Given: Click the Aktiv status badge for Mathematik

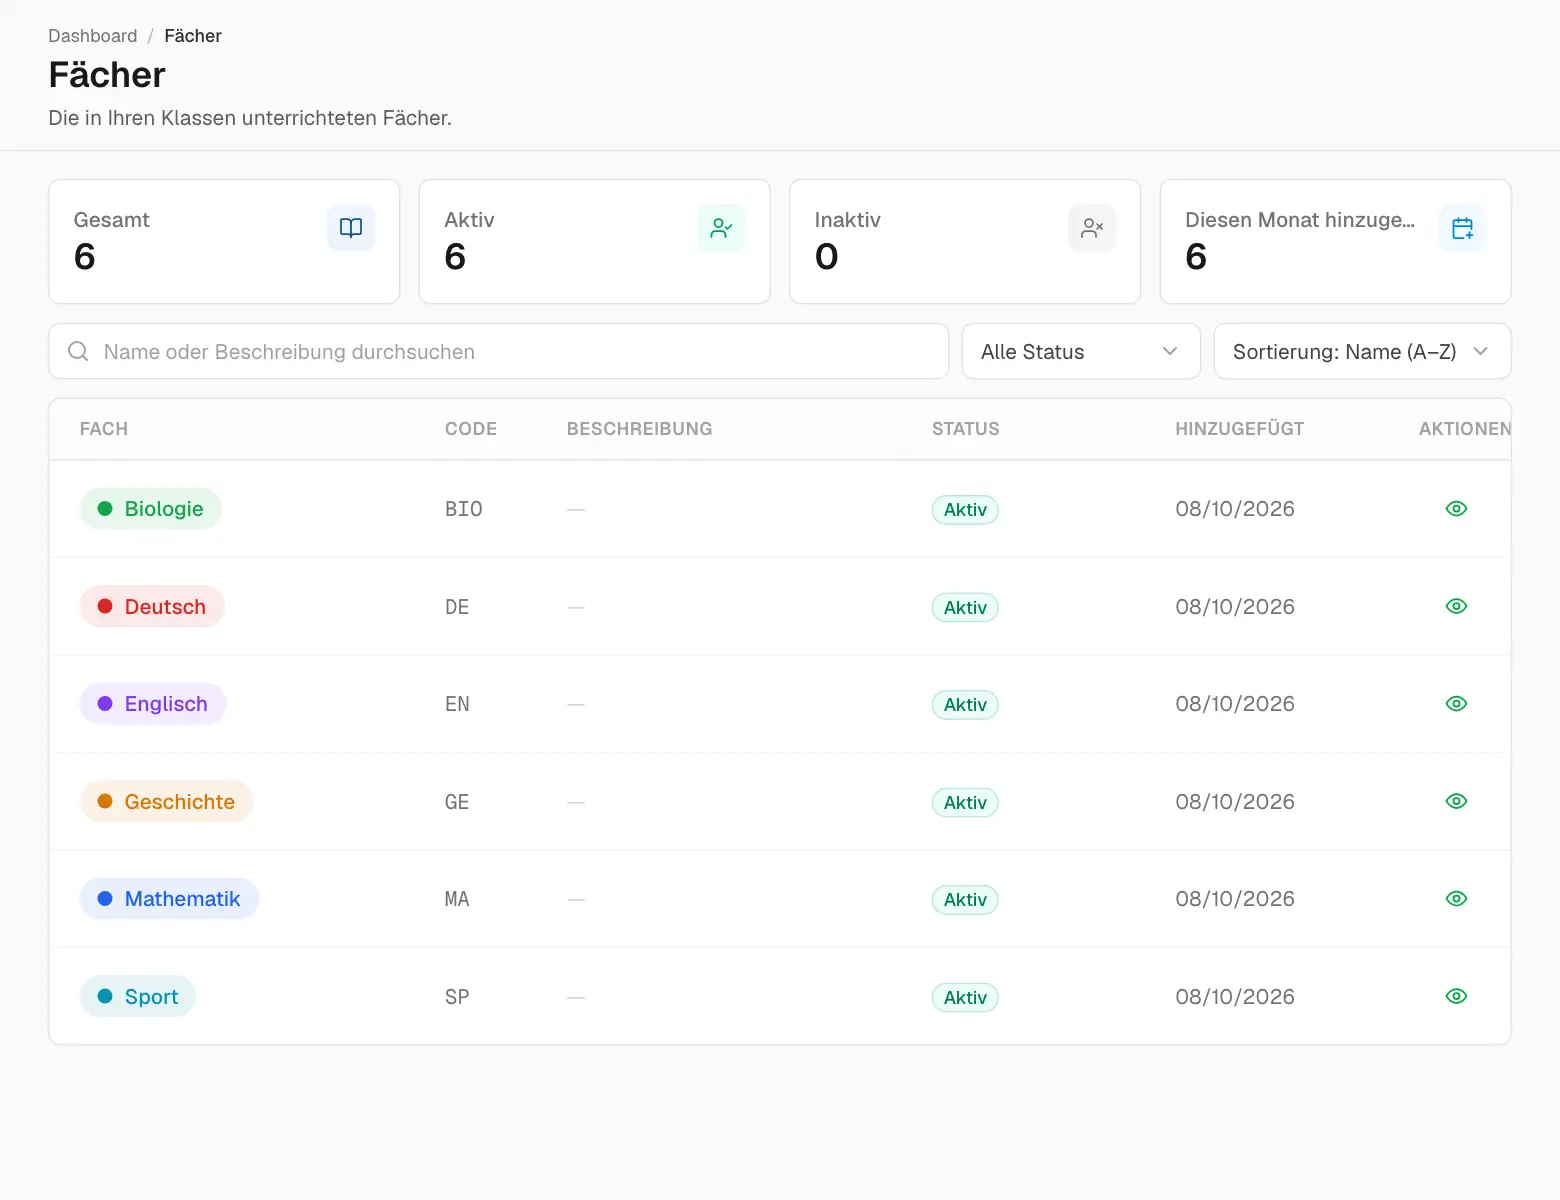Looking at the screenshot, I should pyautogui.click(x=965, y=899).
